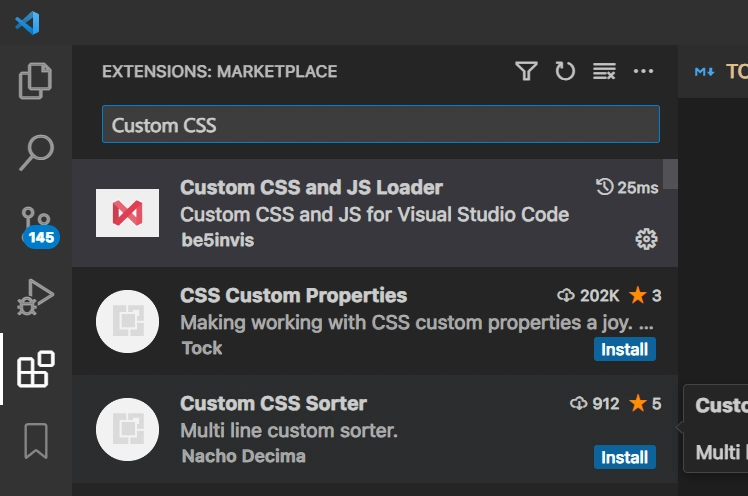Switch to the Markdown editor tab
This screenshot has height=496, width=748.
[x=722, y=71]
